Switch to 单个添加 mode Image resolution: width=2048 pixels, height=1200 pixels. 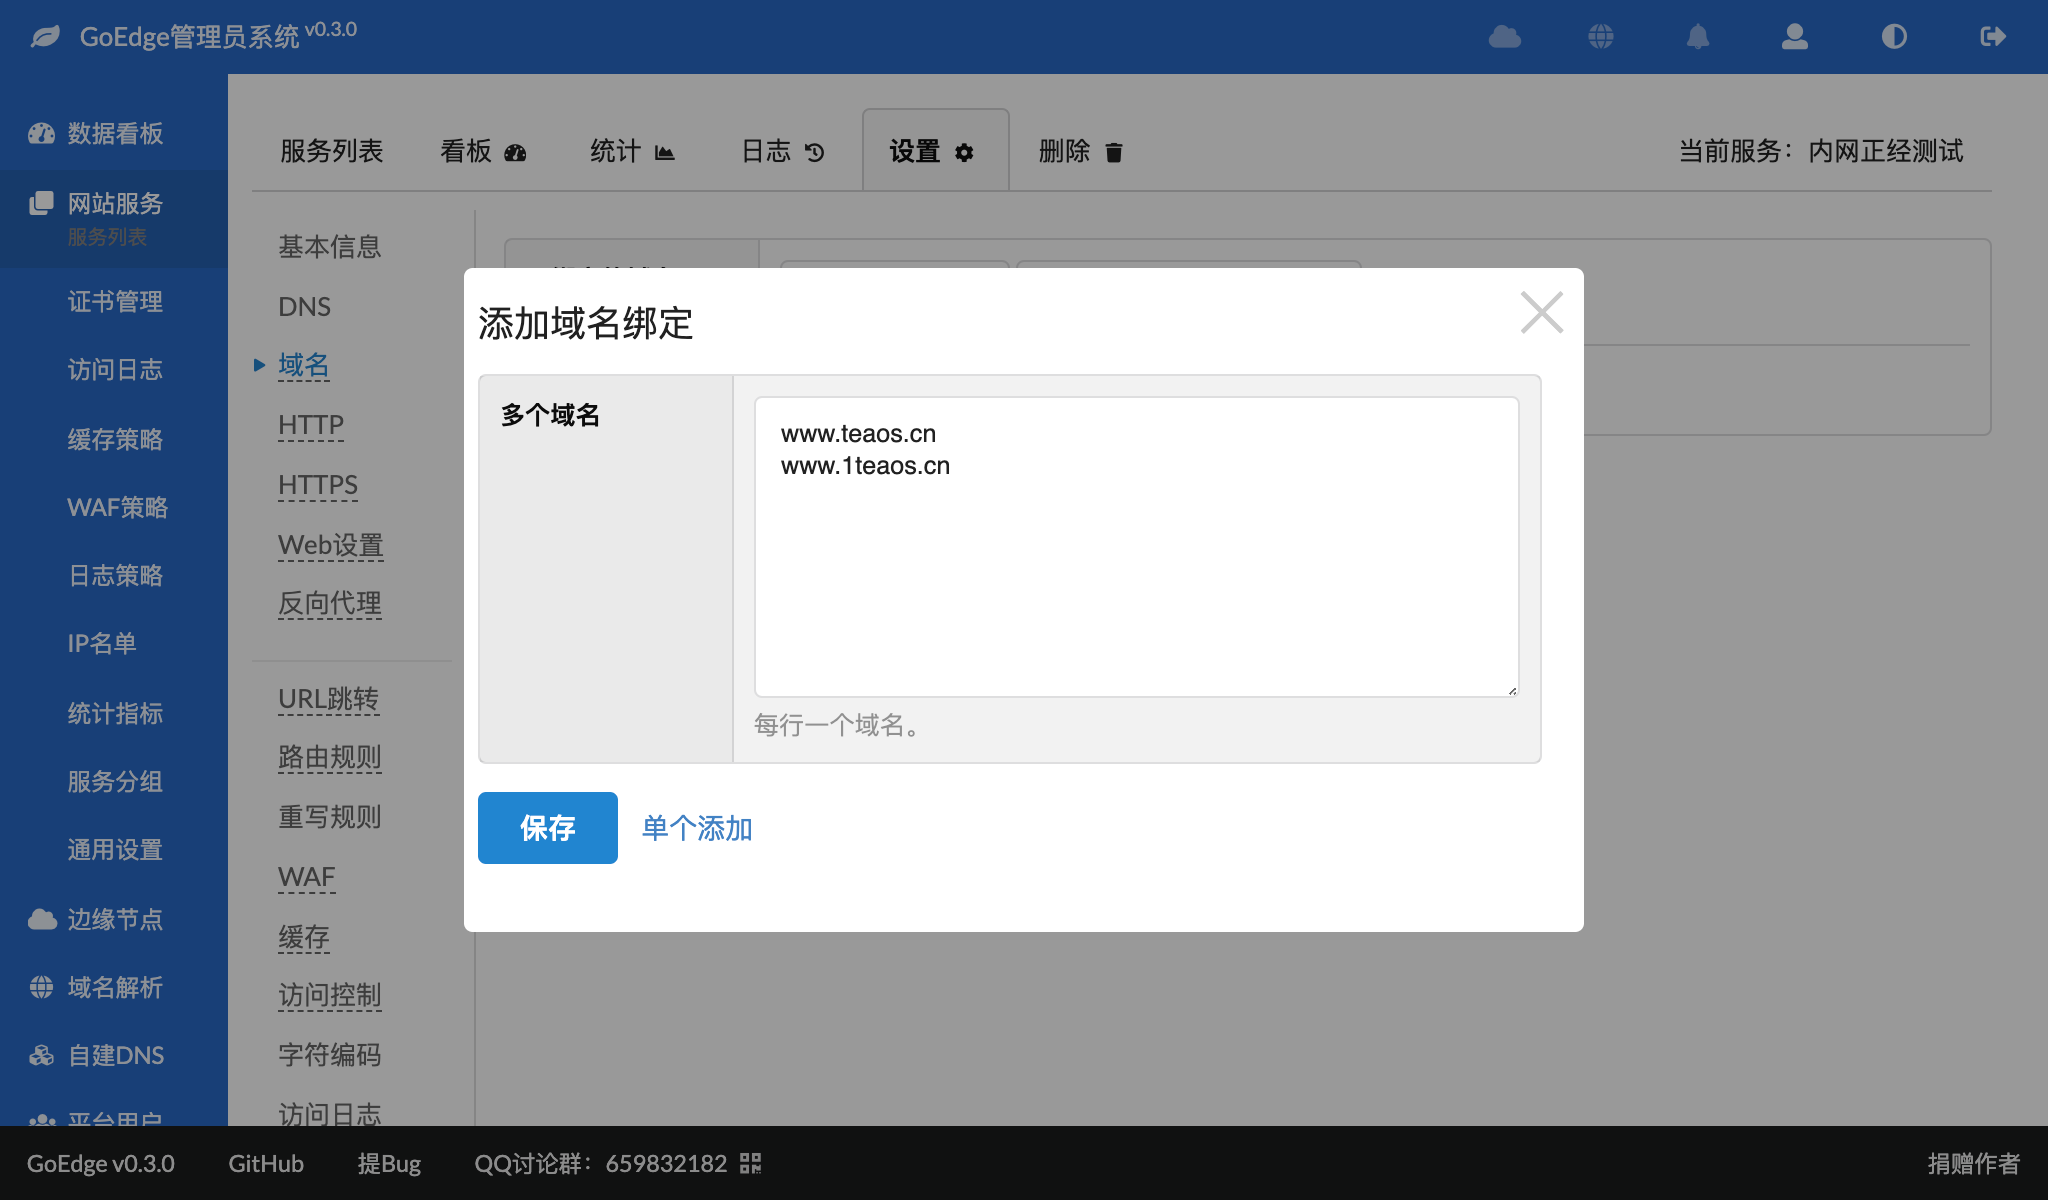coord(697,828)
